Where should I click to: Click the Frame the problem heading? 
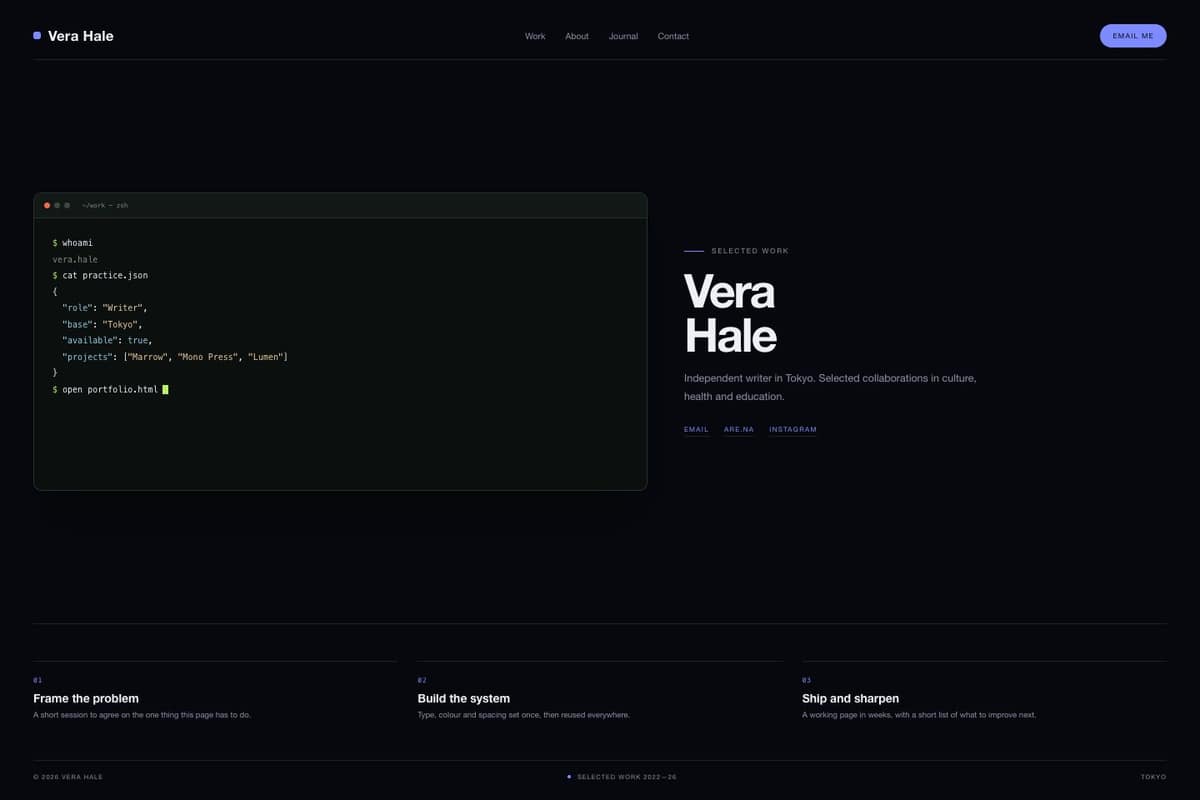(86, 698)
